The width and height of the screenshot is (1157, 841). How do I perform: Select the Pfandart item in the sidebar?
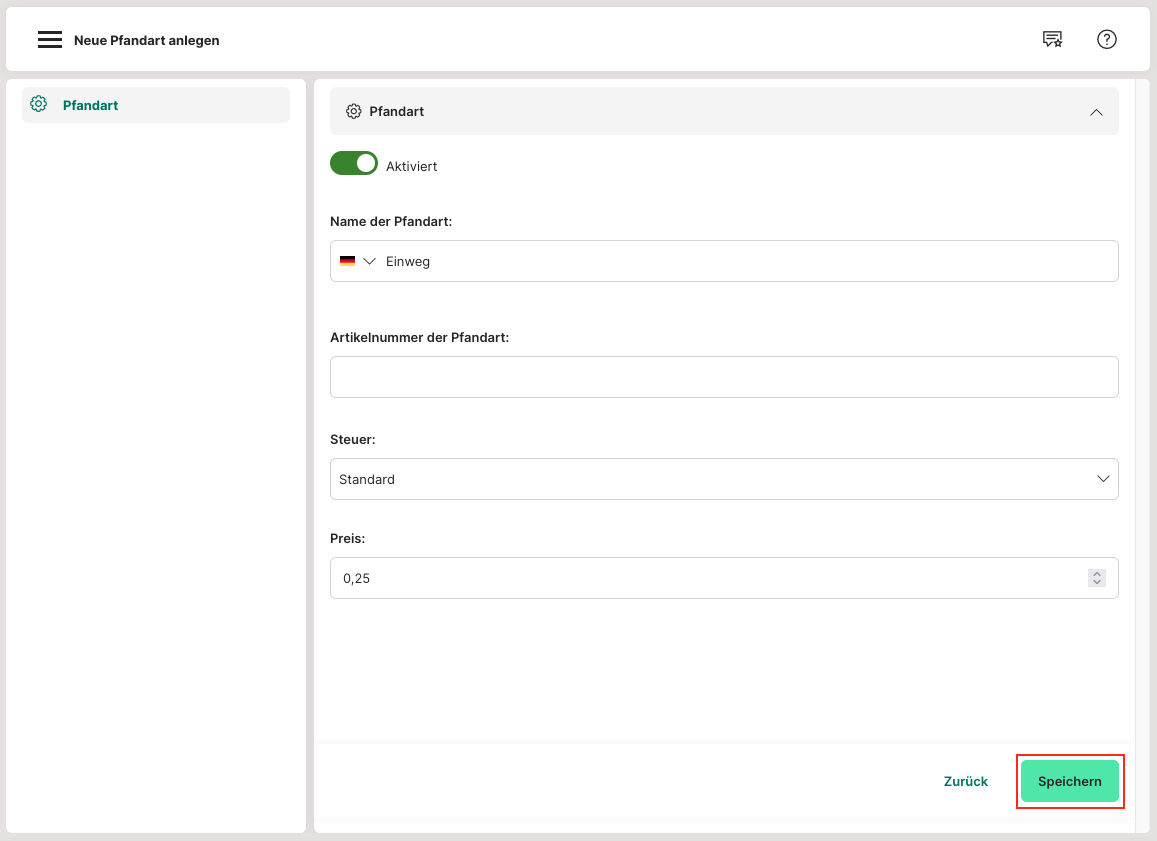[90, 105]
